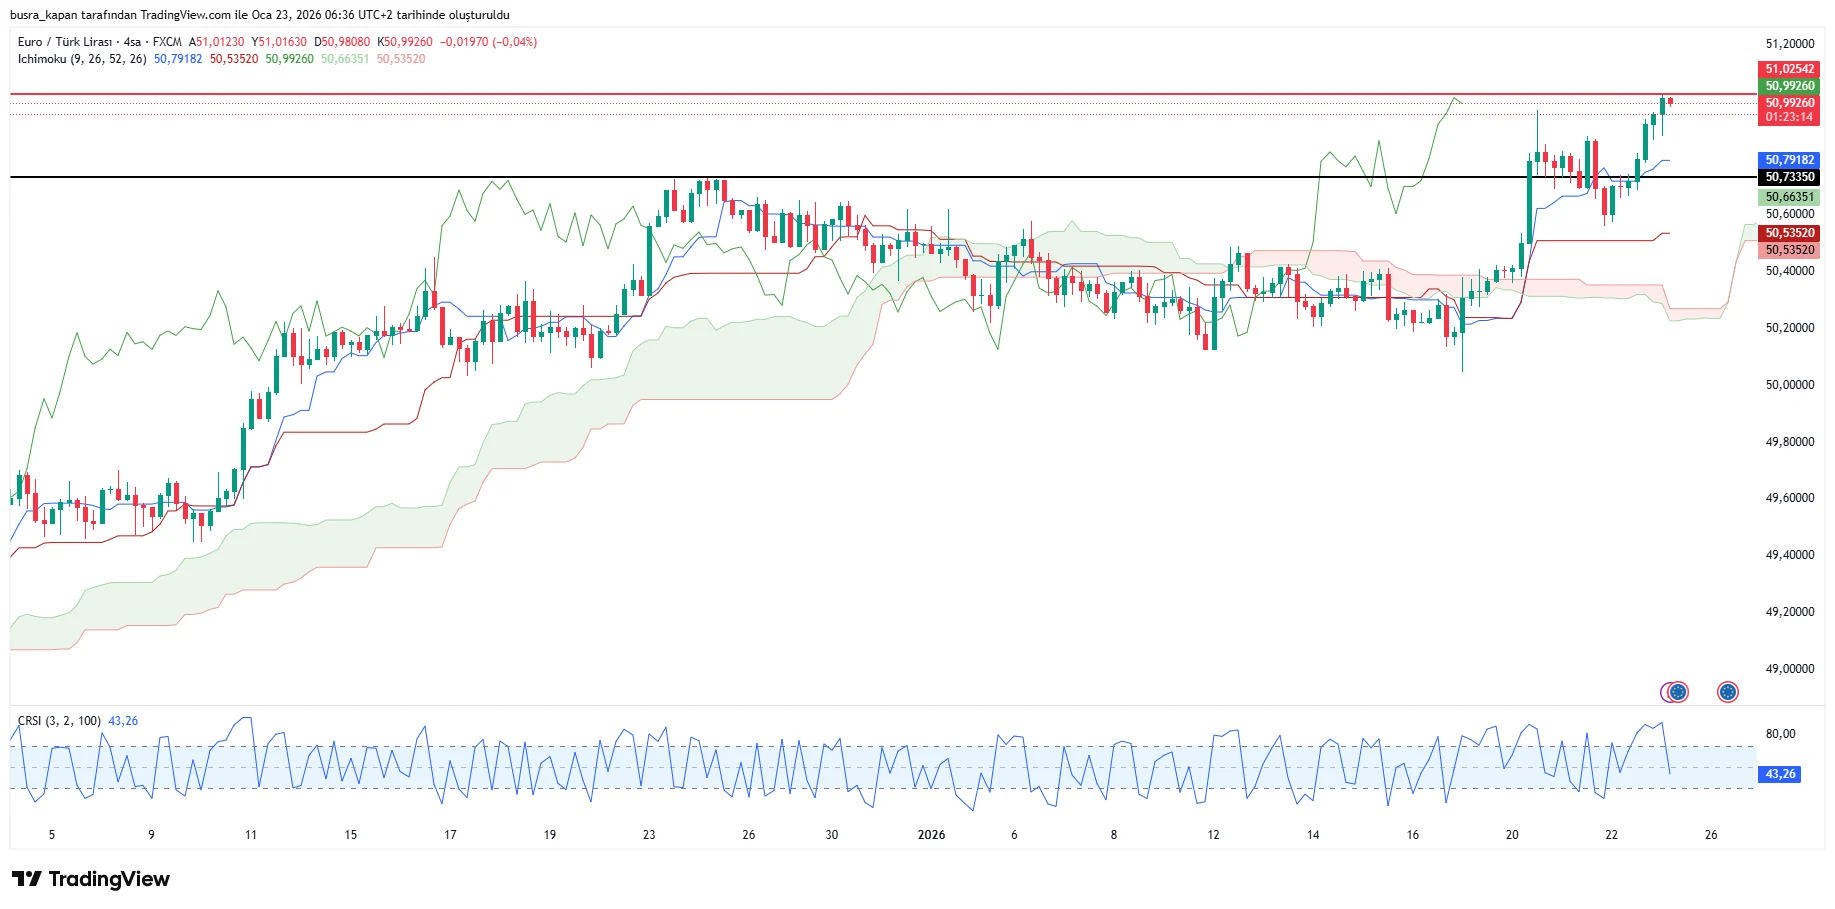Click date 20 on the time axis

1512,835
